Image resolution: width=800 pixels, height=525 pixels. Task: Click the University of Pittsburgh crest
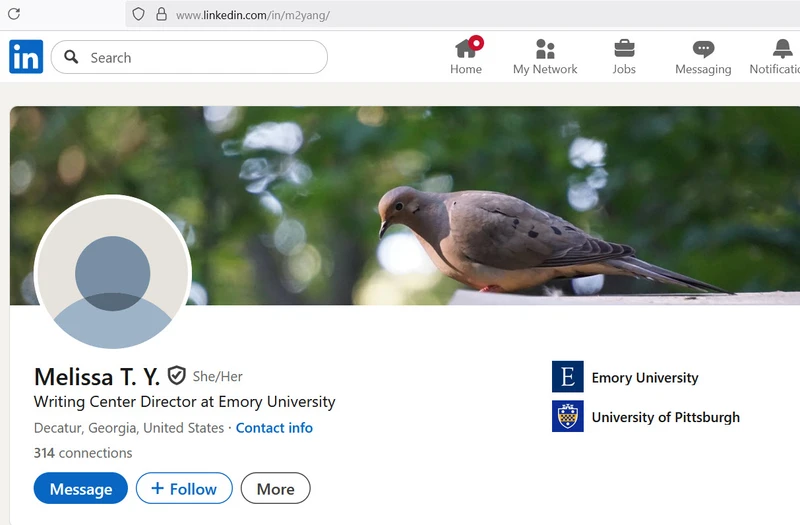tap(567, 416)
